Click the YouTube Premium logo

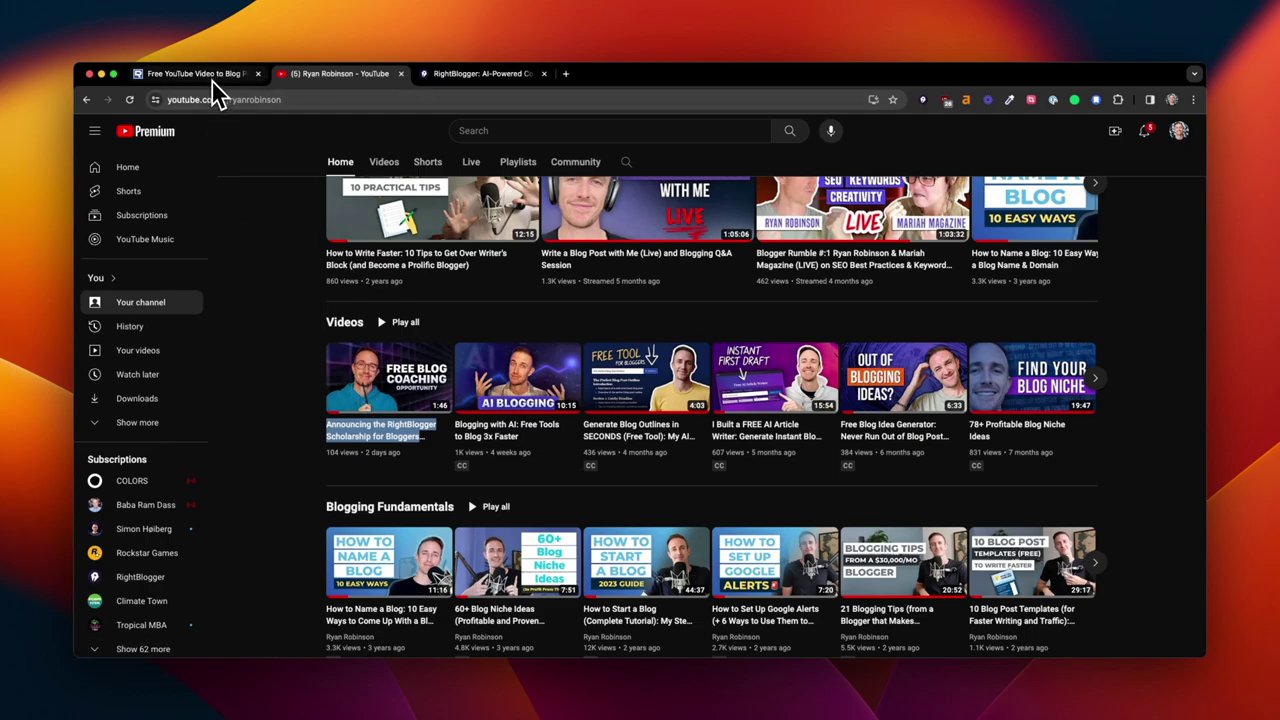146,130
